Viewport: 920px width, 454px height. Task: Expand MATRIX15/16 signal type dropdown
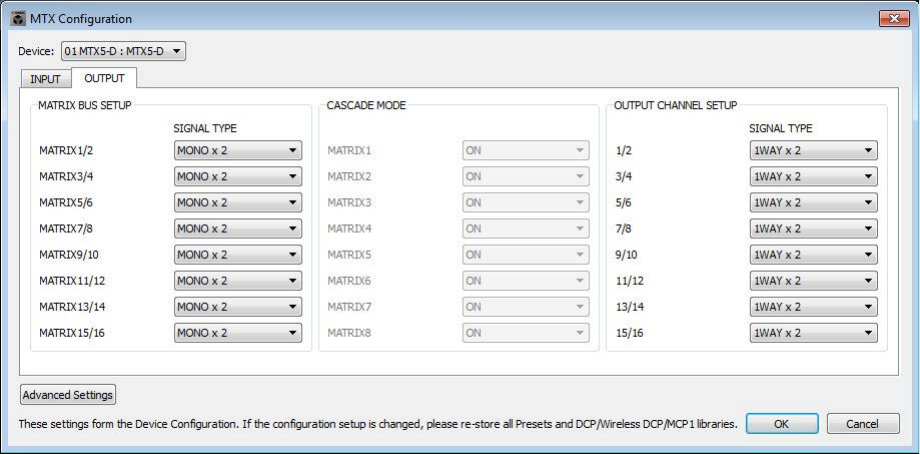coord(238,333)
